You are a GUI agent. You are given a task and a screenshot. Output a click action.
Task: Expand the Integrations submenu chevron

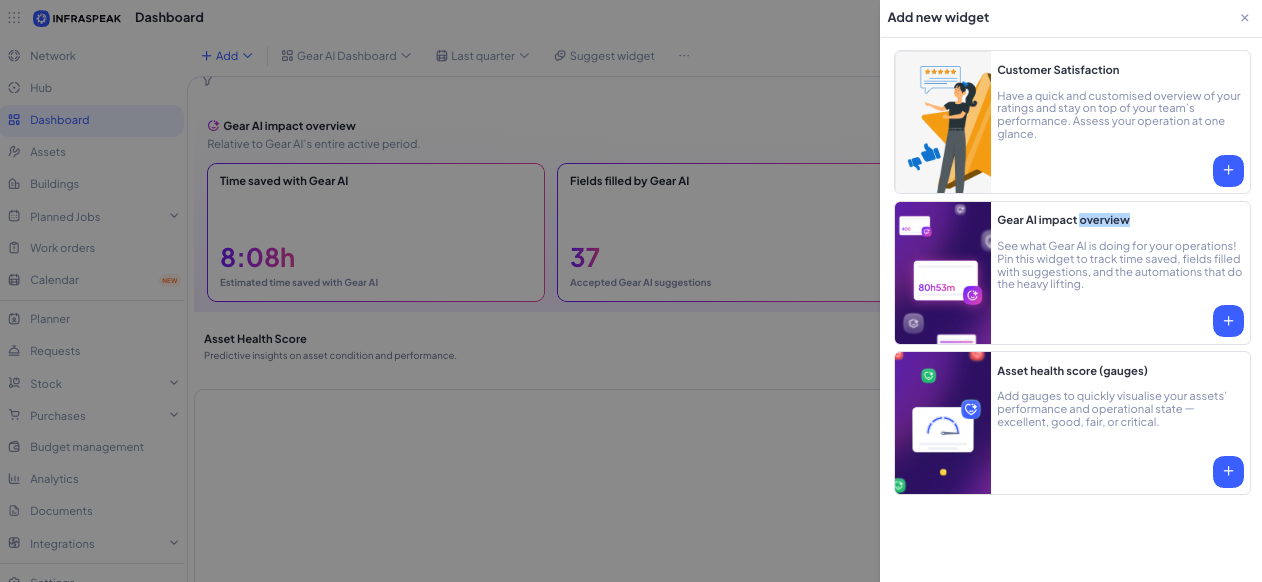[x=174, y=543]
